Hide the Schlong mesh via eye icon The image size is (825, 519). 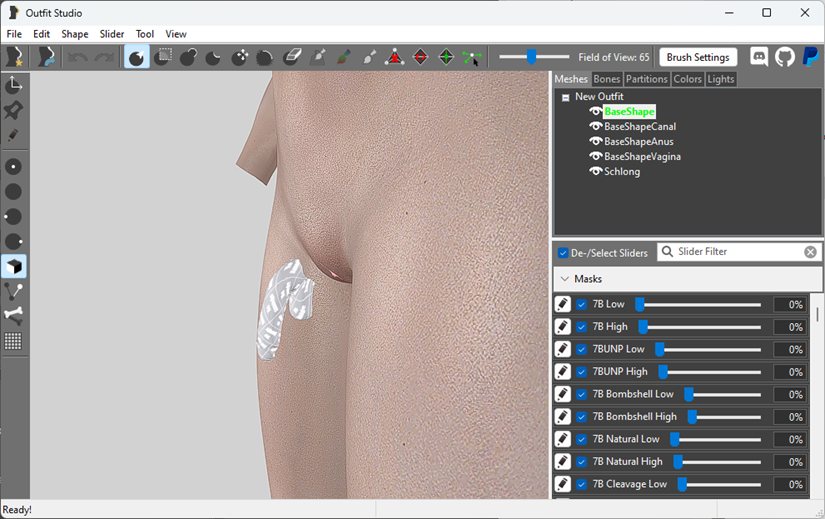(596, 172)
